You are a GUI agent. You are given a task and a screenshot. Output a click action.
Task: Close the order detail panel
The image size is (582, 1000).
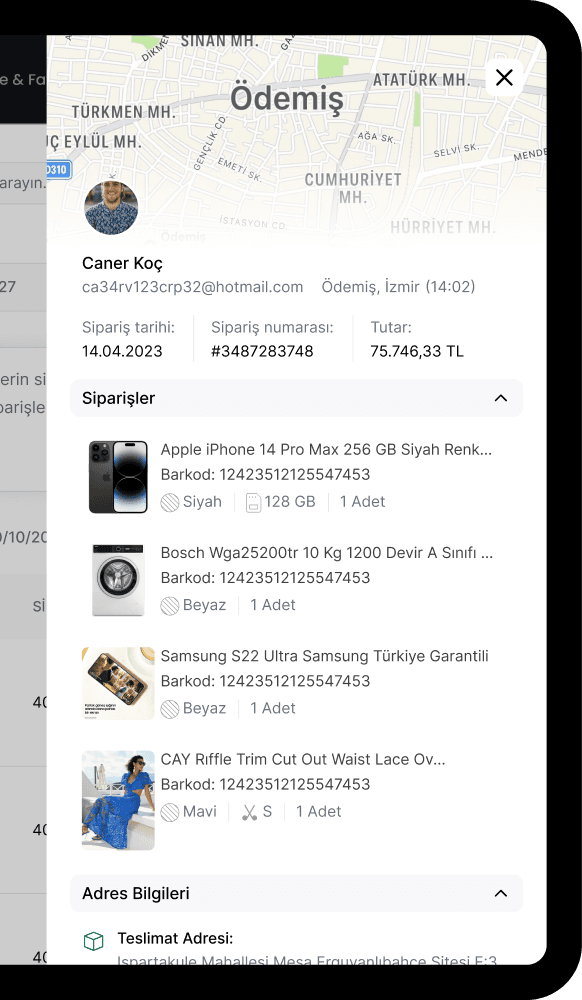point(504,78)
